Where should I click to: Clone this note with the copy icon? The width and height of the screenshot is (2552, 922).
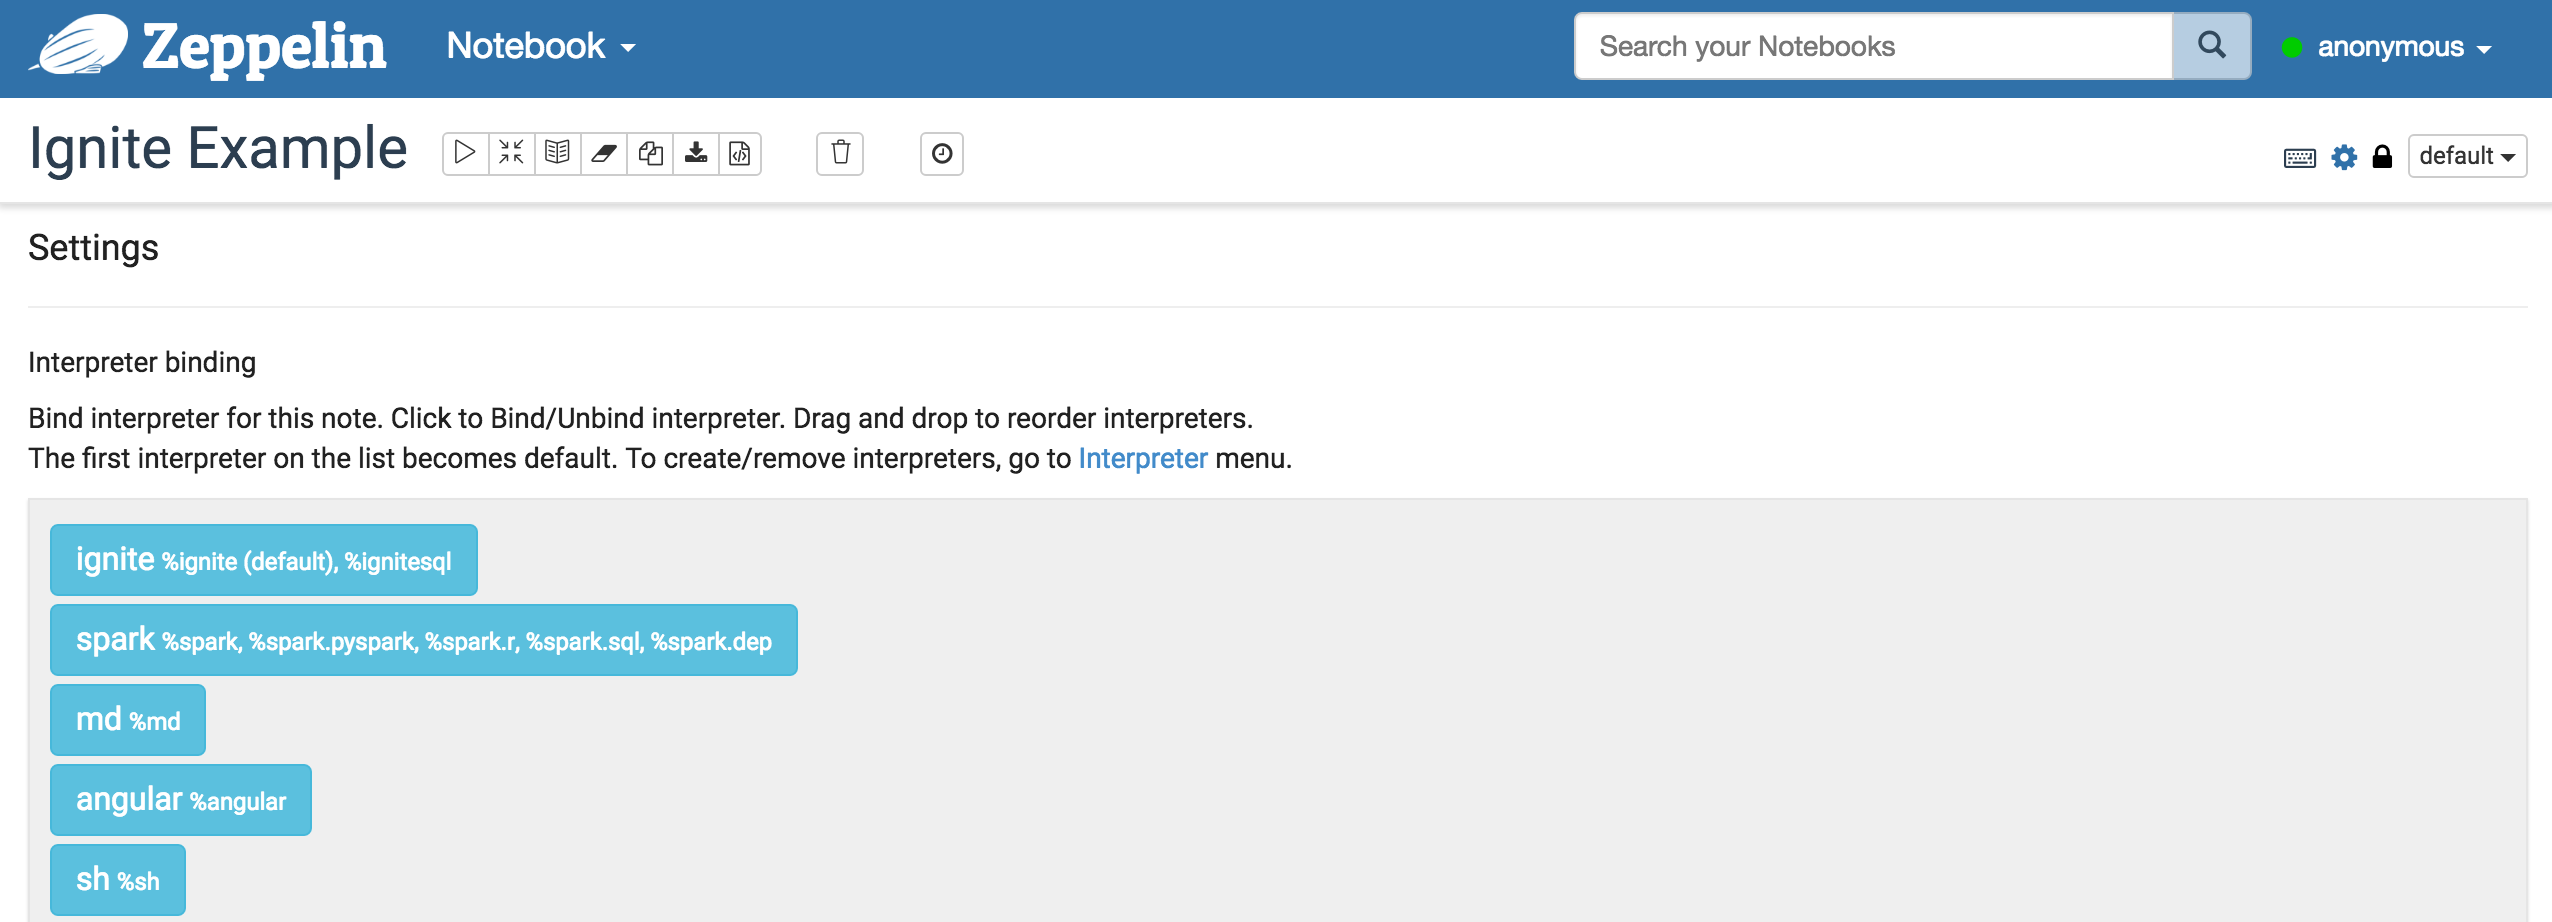650,154
